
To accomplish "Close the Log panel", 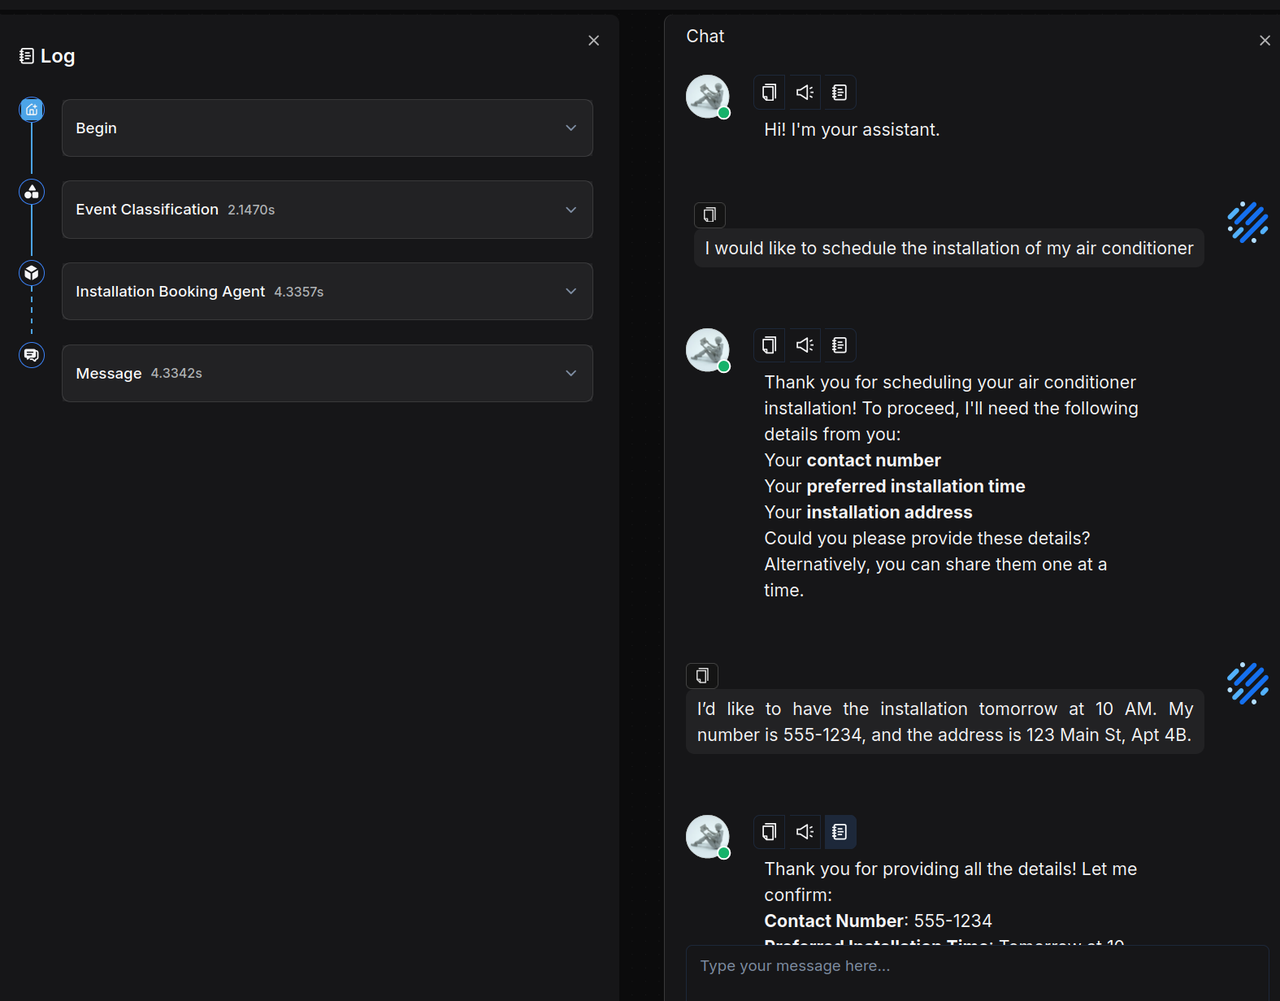I will pos(593,41).
